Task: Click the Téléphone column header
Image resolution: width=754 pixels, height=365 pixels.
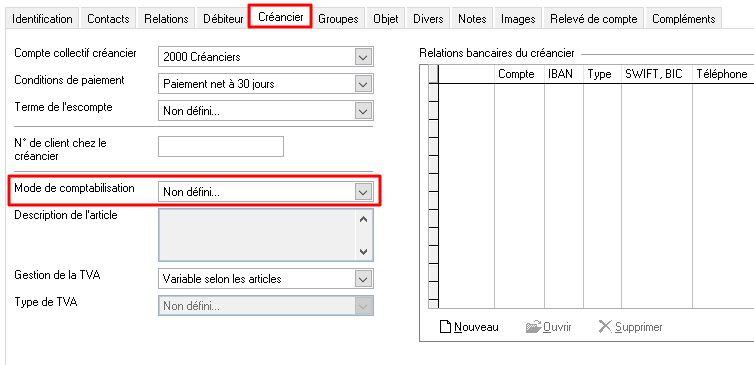Action: 723,74
